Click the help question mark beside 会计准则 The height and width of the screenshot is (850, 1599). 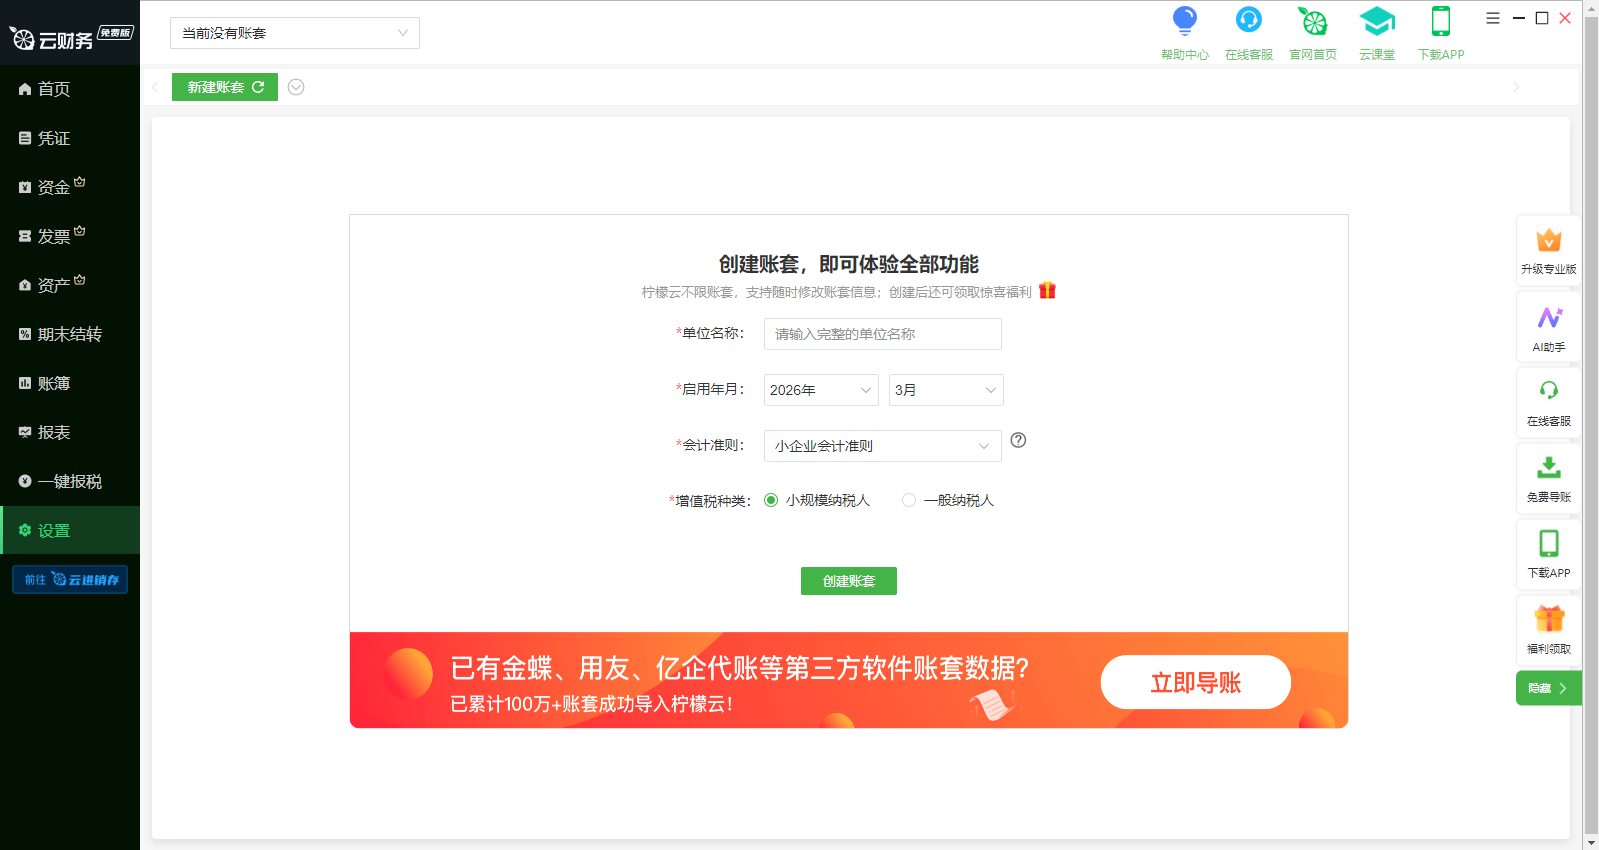tap(1018, 440)
